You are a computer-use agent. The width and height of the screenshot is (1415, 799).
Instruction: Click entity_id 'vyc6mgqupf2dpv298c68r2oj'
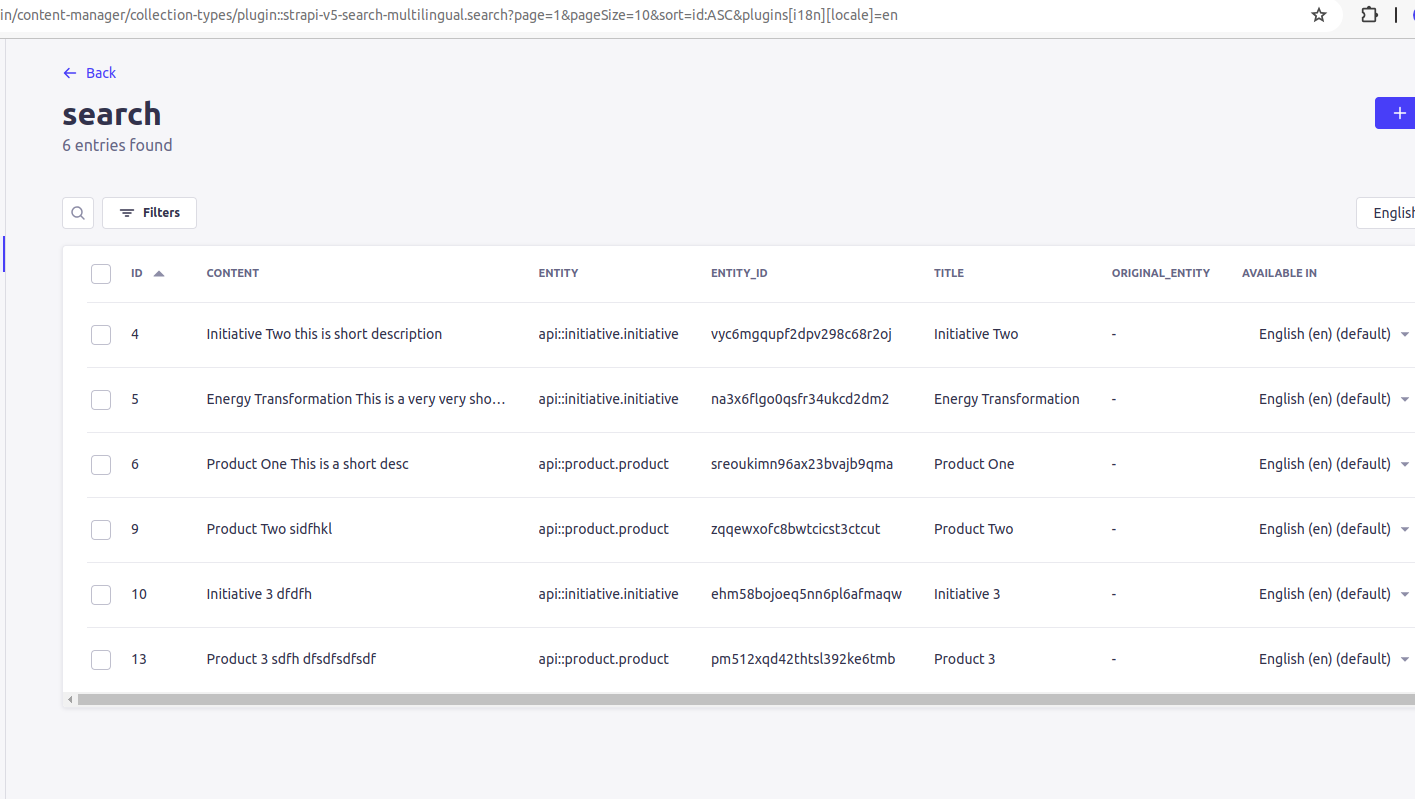801,334
